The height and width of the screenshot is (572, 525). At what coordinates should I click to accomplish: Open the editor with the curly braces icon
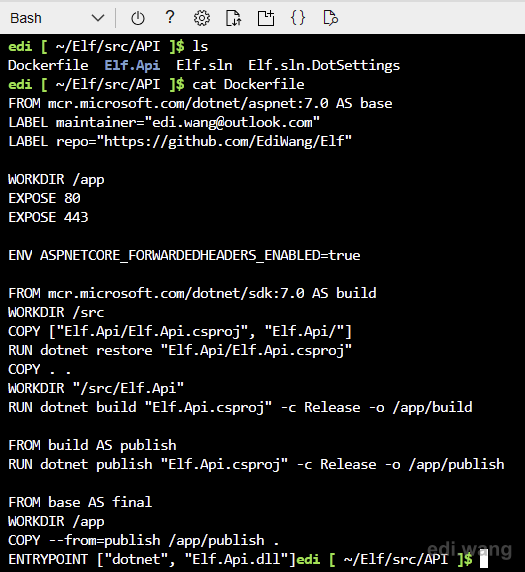298,18
